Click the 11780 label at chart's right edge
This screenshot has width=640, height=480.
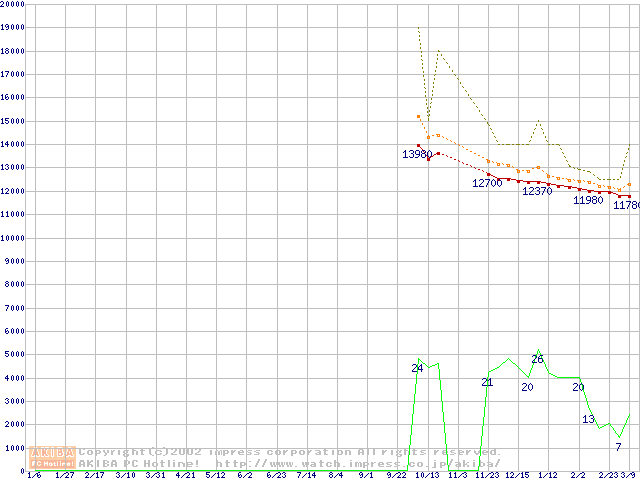626,205
